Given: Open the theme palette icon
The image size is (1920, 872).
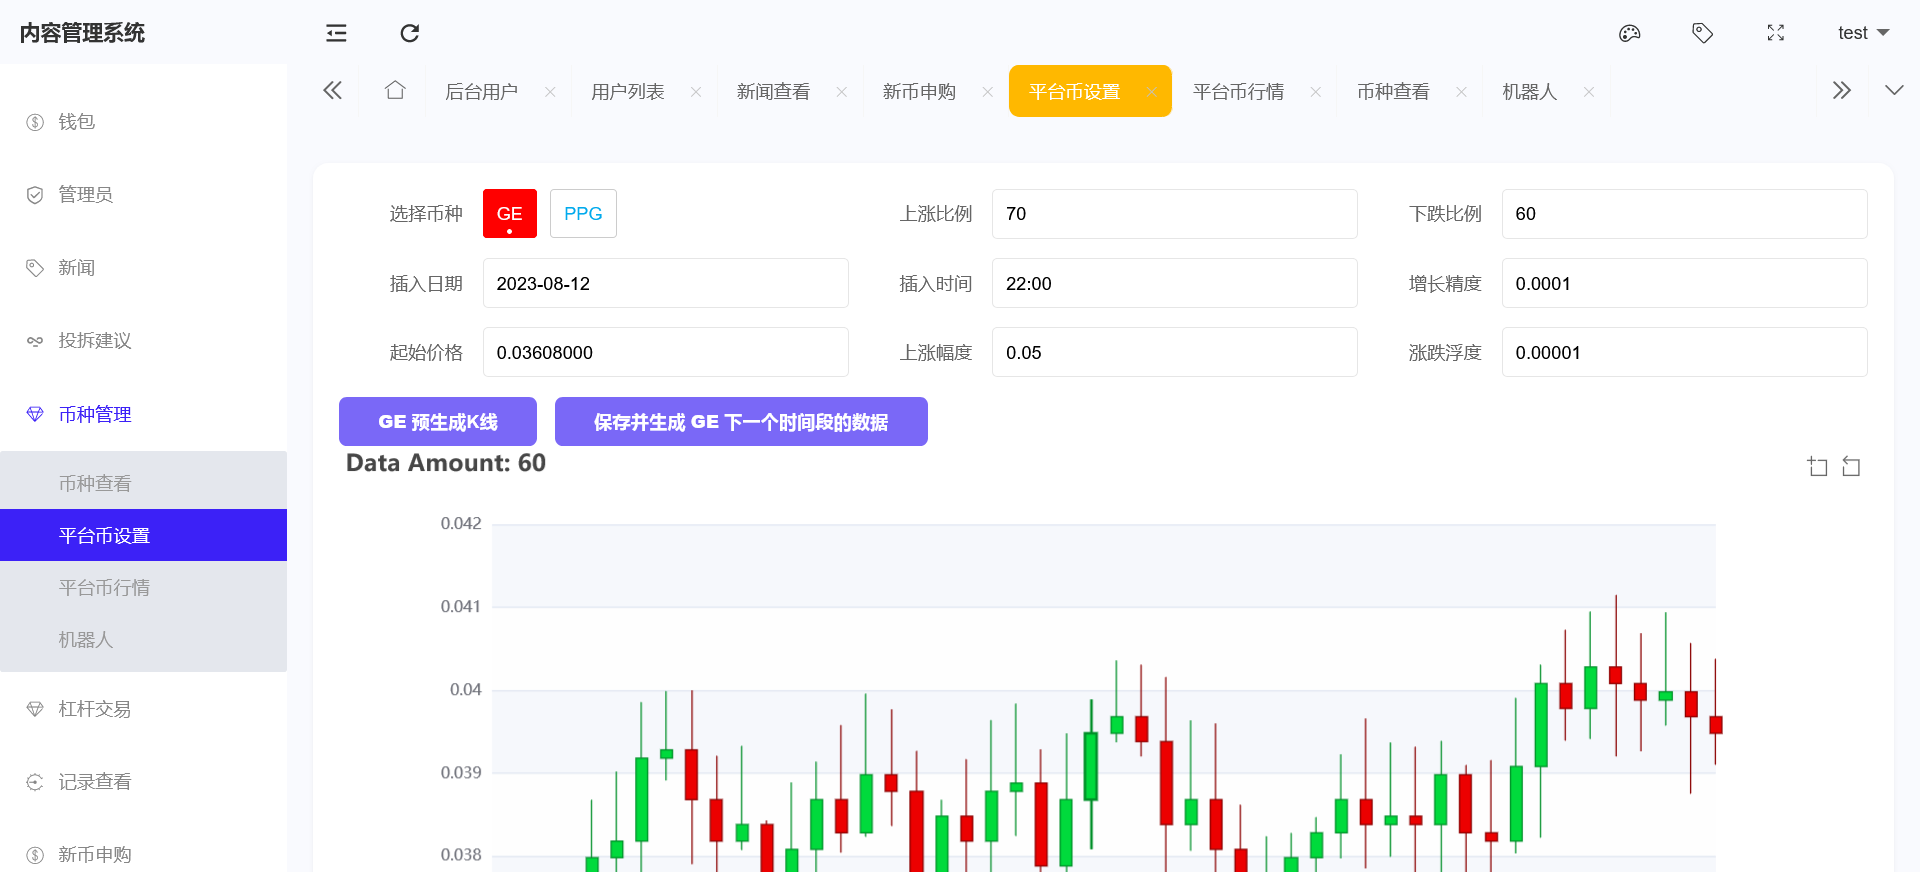Looking at the screenshot, I should click(x=1629, y=33).
